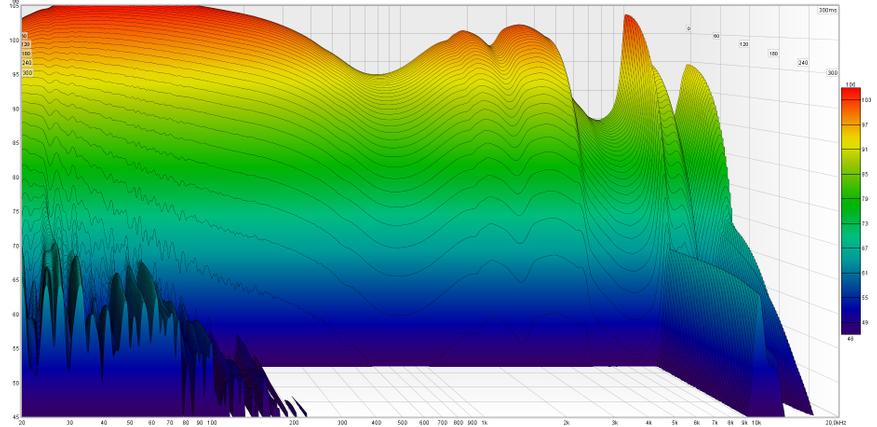Click the 105 dB level axis label
The width and height of the screenshot is (877, 427).
click(14, 6)
